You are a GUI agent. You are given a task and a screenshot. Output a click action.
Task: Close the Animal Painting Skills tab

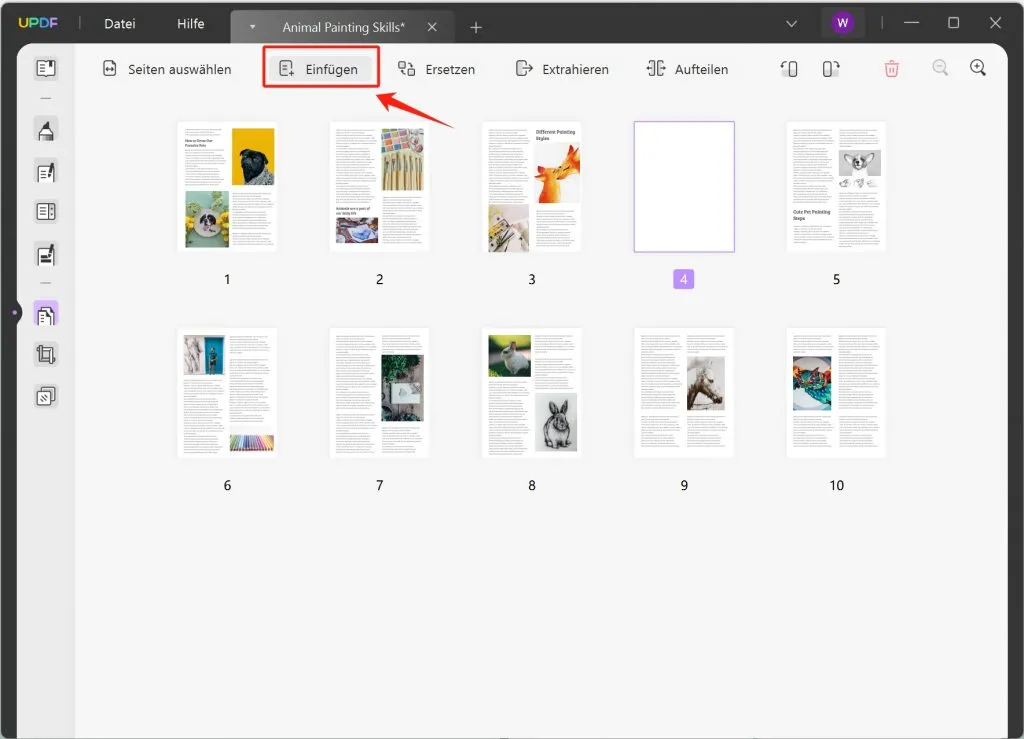pos(432,27)
